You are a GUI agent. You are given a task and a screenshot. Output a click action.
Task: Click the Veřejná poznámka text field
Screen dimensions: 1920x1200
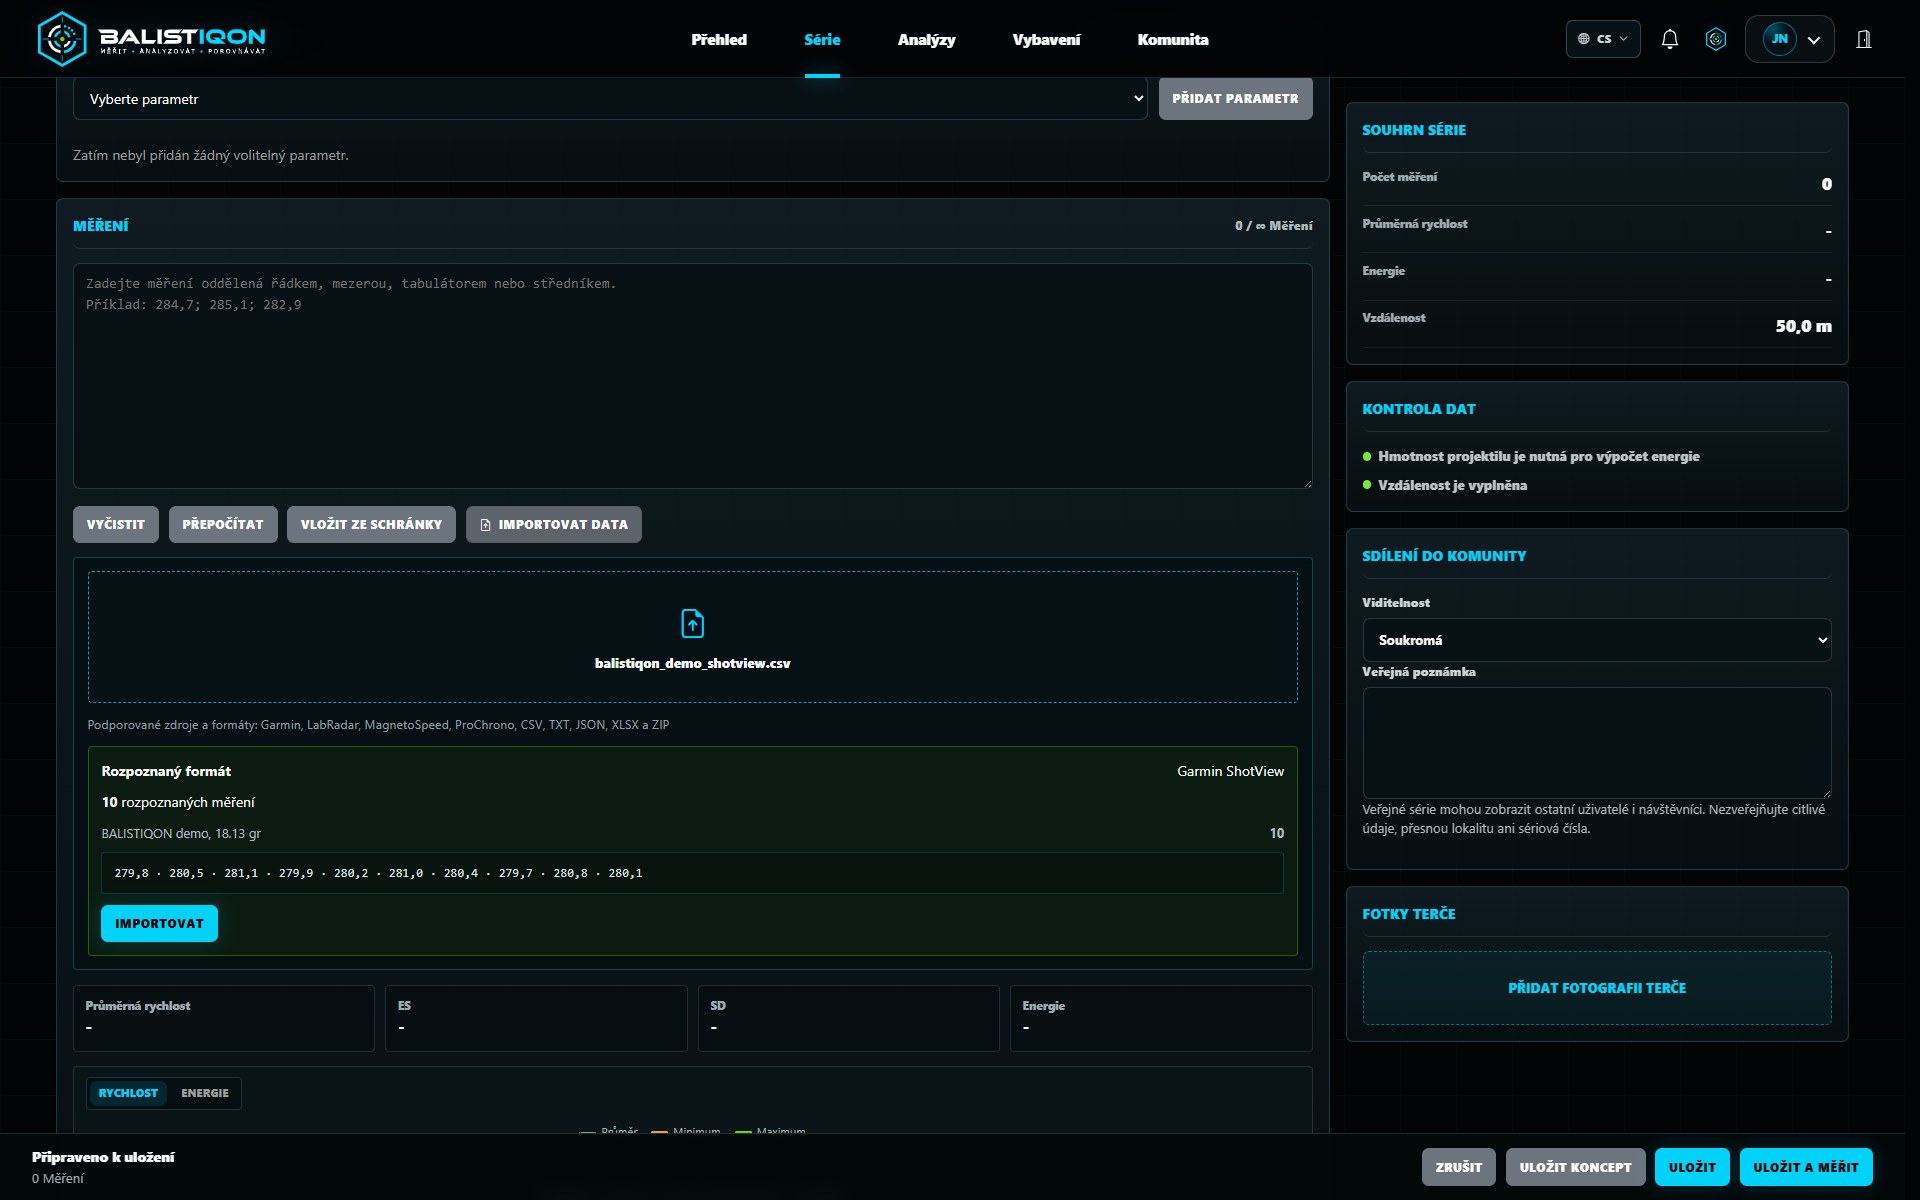(1597, 743)
